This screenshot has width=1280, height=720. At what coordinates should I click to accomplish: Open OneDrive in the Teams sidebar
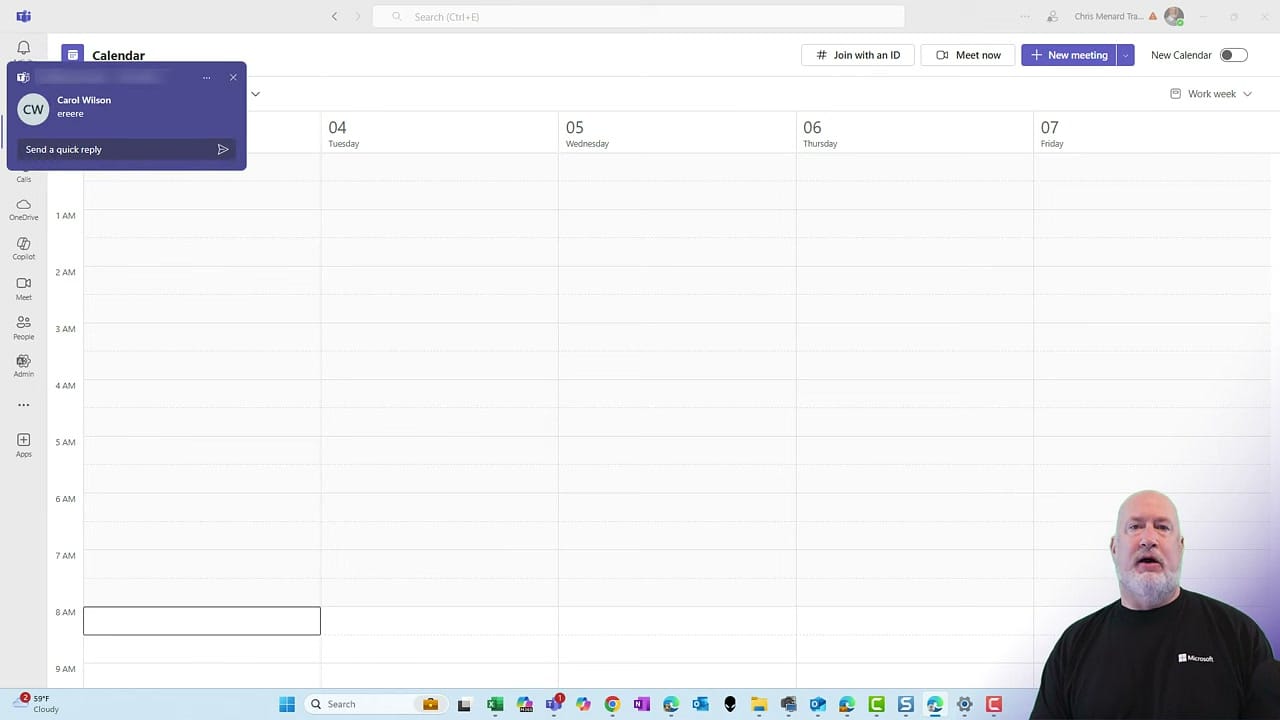pos(23,209)
